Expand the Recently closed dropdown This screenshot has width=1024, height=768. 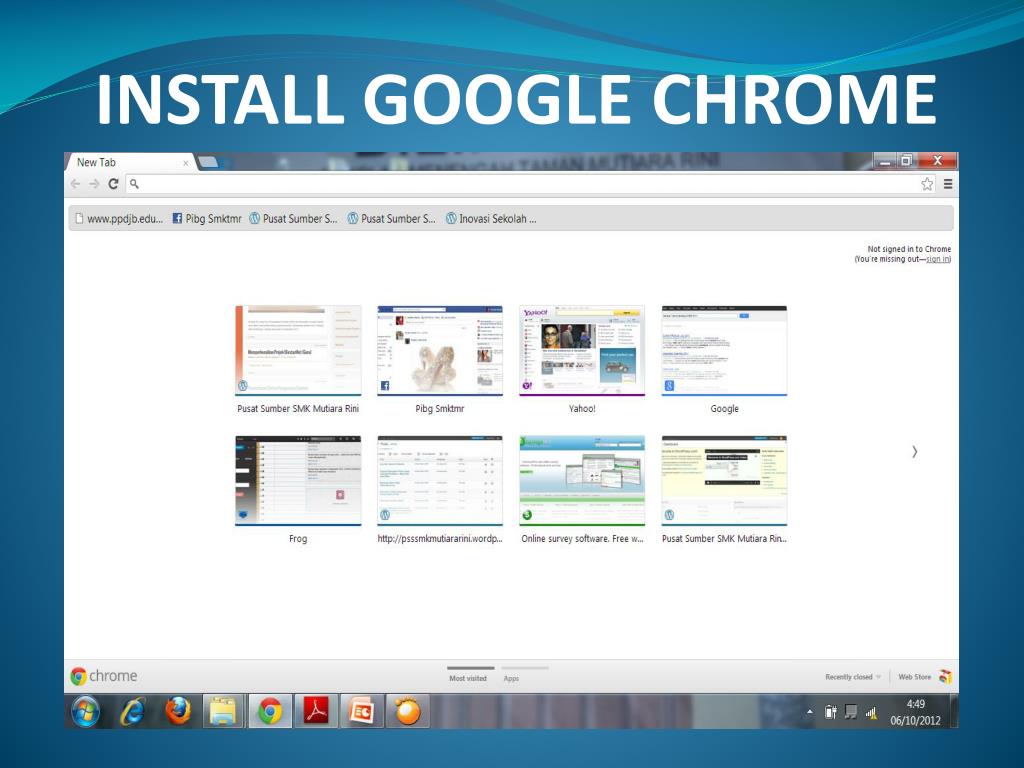[852, 677]
